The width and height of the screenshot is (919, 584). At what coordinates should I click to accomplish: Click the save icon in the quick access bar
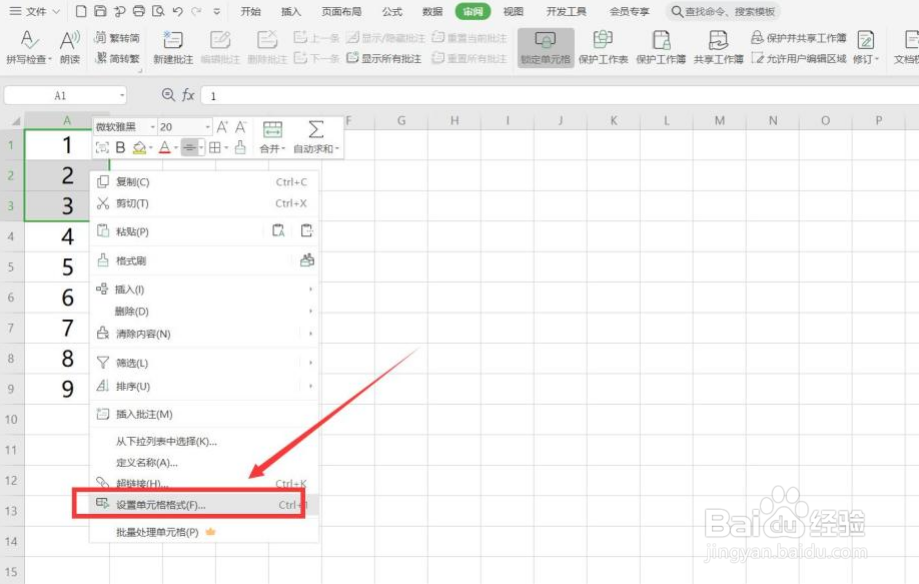[100, 11]
